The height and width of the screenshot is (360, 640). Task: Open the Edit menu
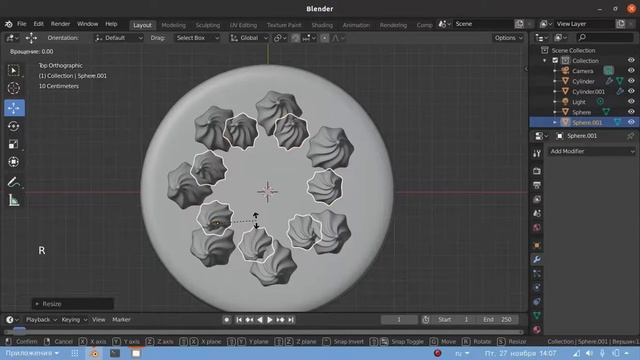point(38,24)
